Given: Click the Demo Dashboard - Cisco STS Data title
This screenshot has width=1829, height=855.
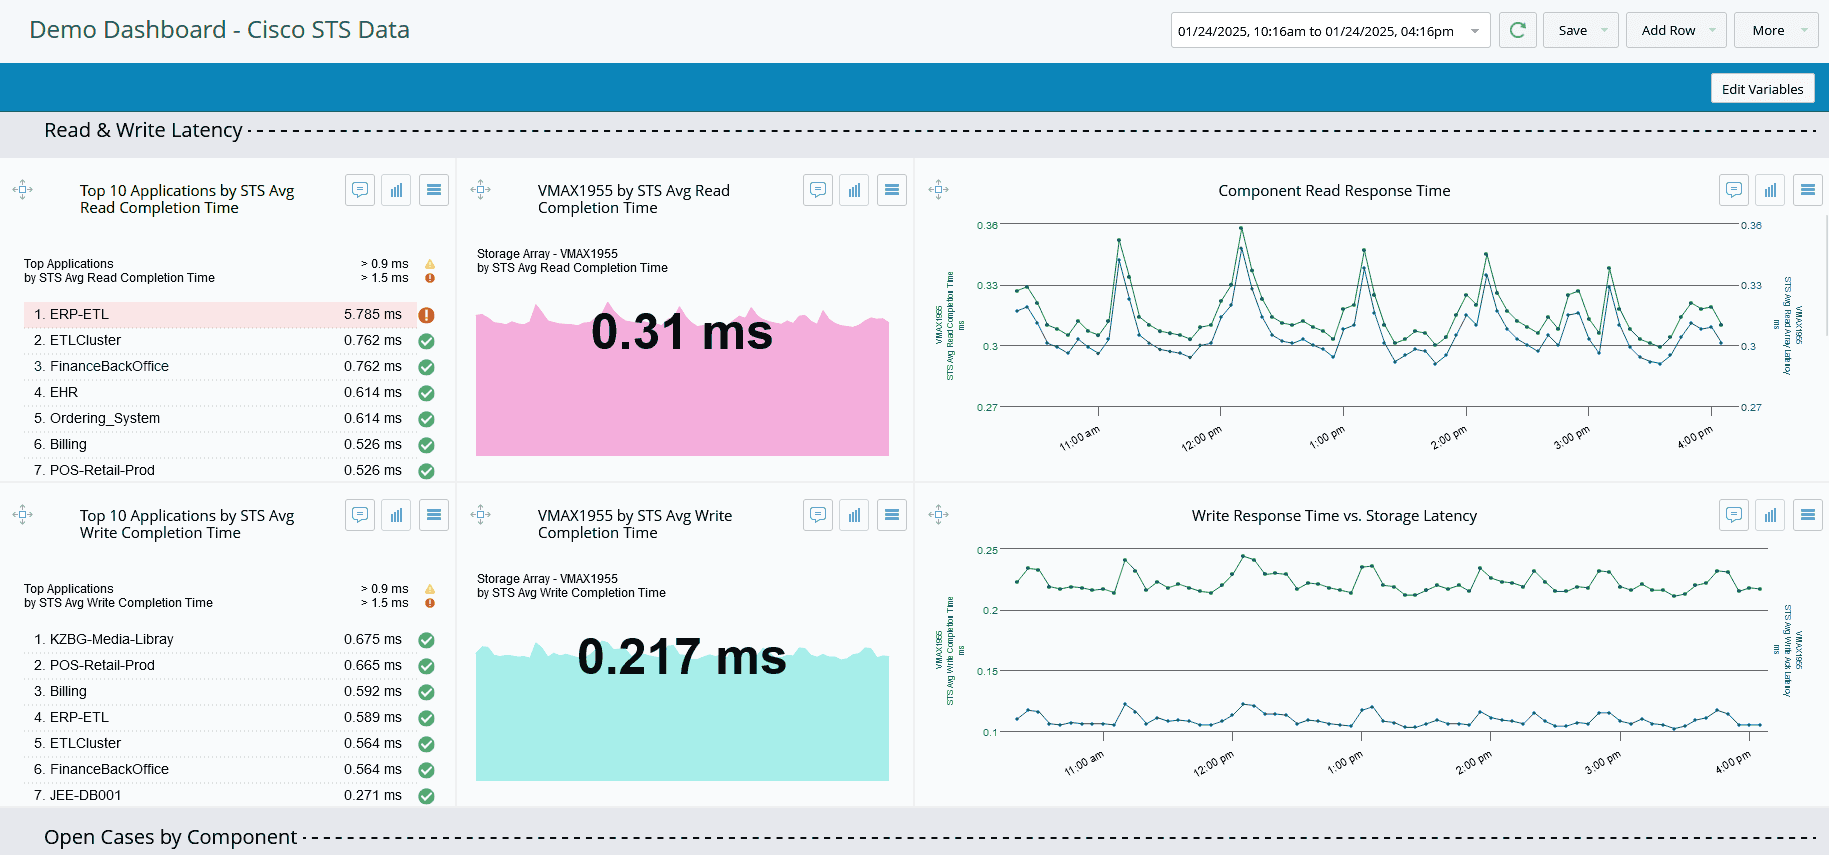Looking at the screenshot, I should (219, 30).
